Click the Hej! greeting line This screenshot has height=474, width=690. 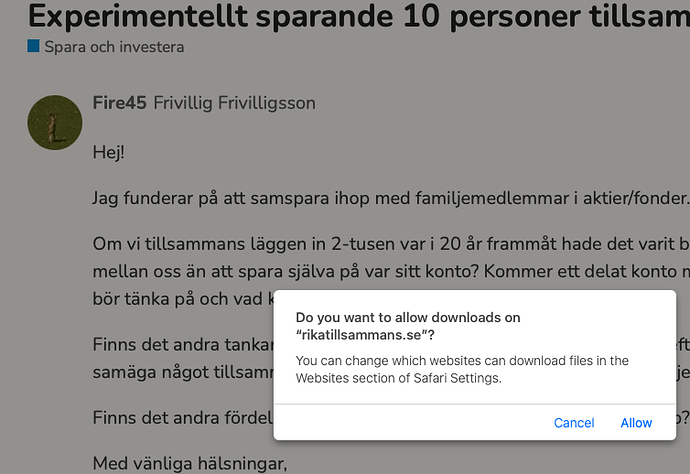(x=108, y=153)
